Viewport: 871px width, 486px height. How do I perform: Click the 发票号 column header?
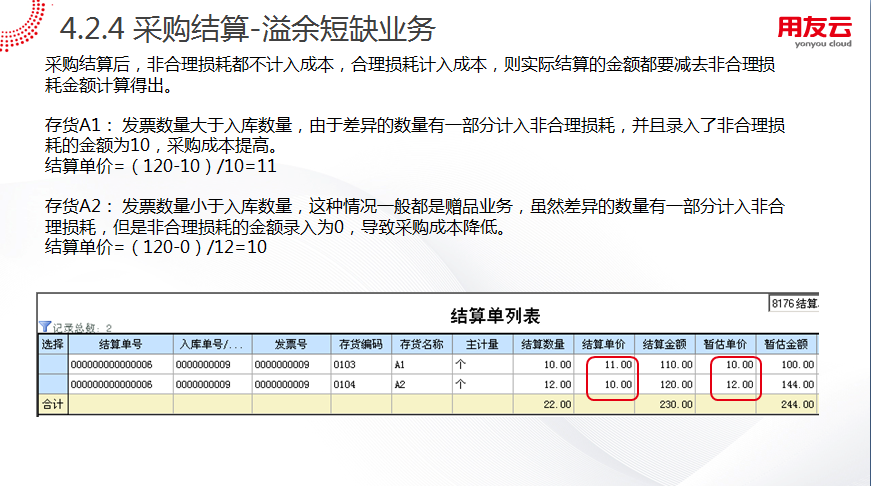click(x=291, y=344)
